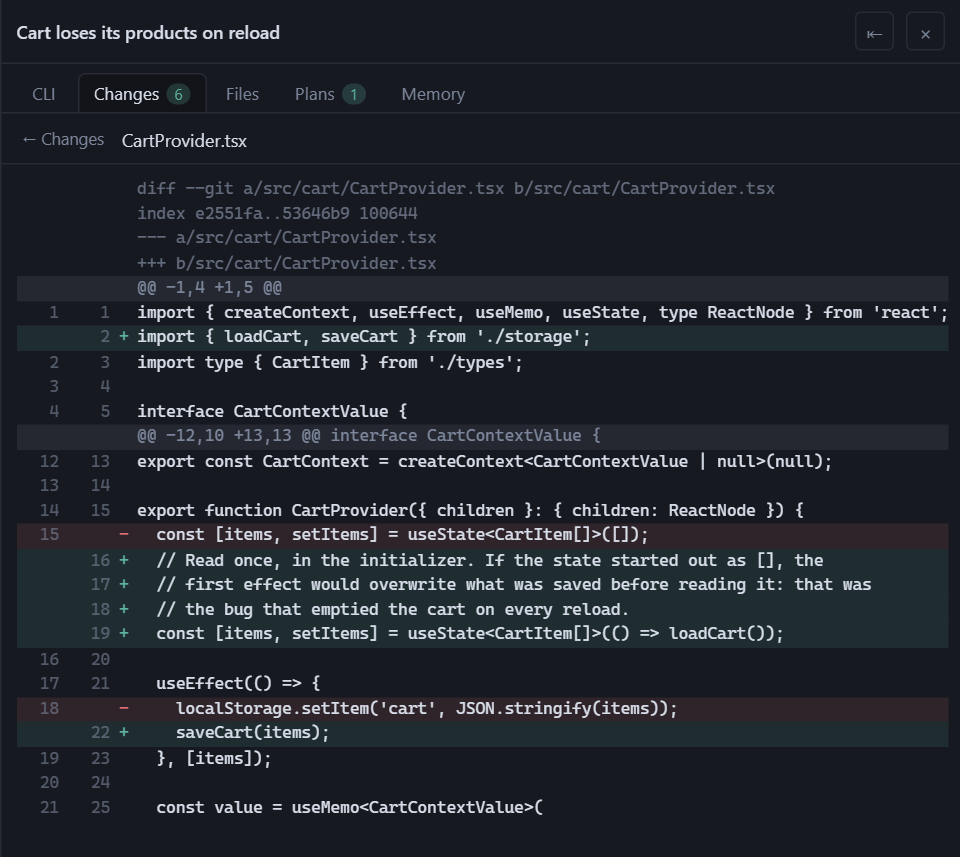Click the badge count 6 on Changes
The image size is (960, 857).
(x=178, y=94)
